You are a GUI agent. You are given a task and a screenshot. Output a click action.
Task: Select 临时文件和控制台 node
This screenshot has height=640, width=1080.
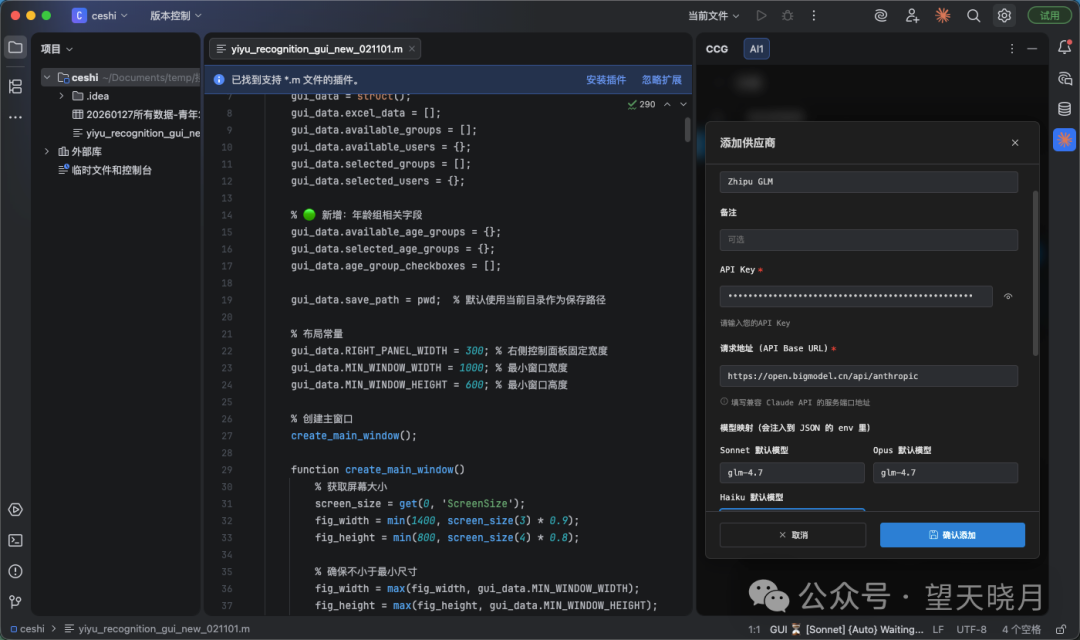(105, 170)
